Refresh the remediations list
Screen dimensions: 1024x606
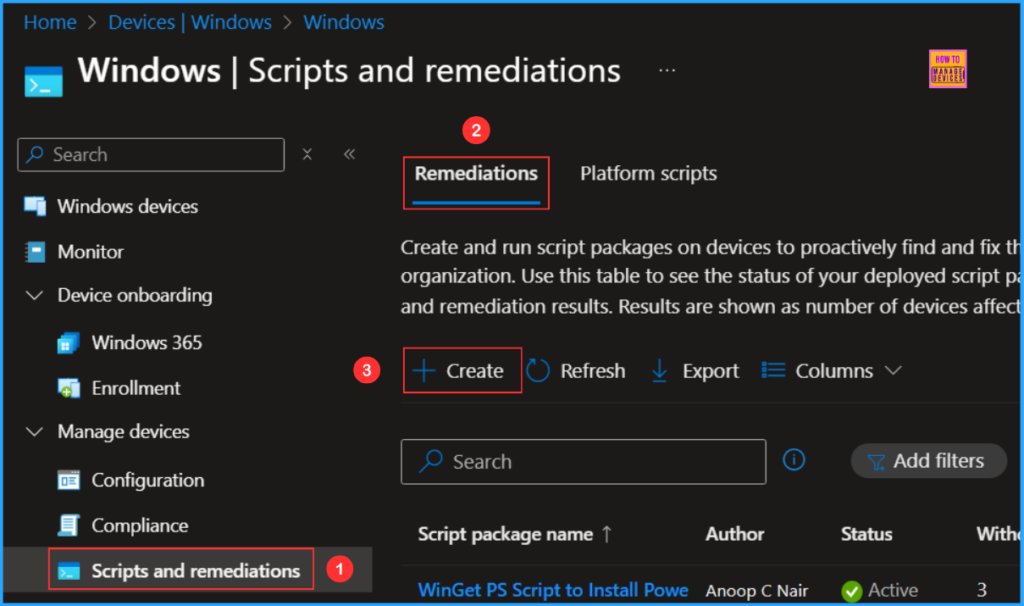pyautogui.click(x=577, y=370)
